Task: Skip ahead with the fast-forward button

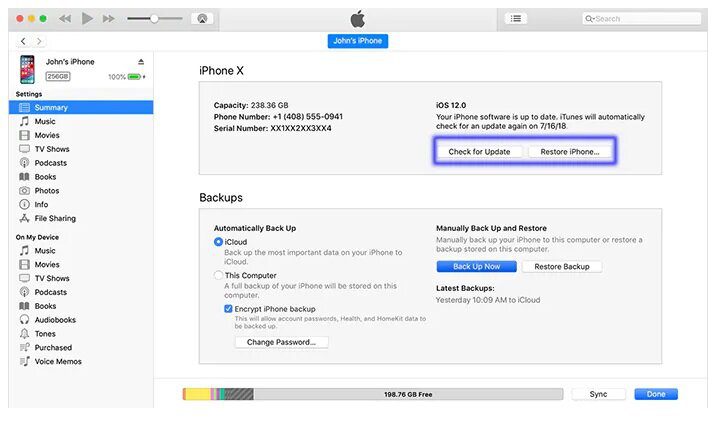Action: click(x=109, y=19)
